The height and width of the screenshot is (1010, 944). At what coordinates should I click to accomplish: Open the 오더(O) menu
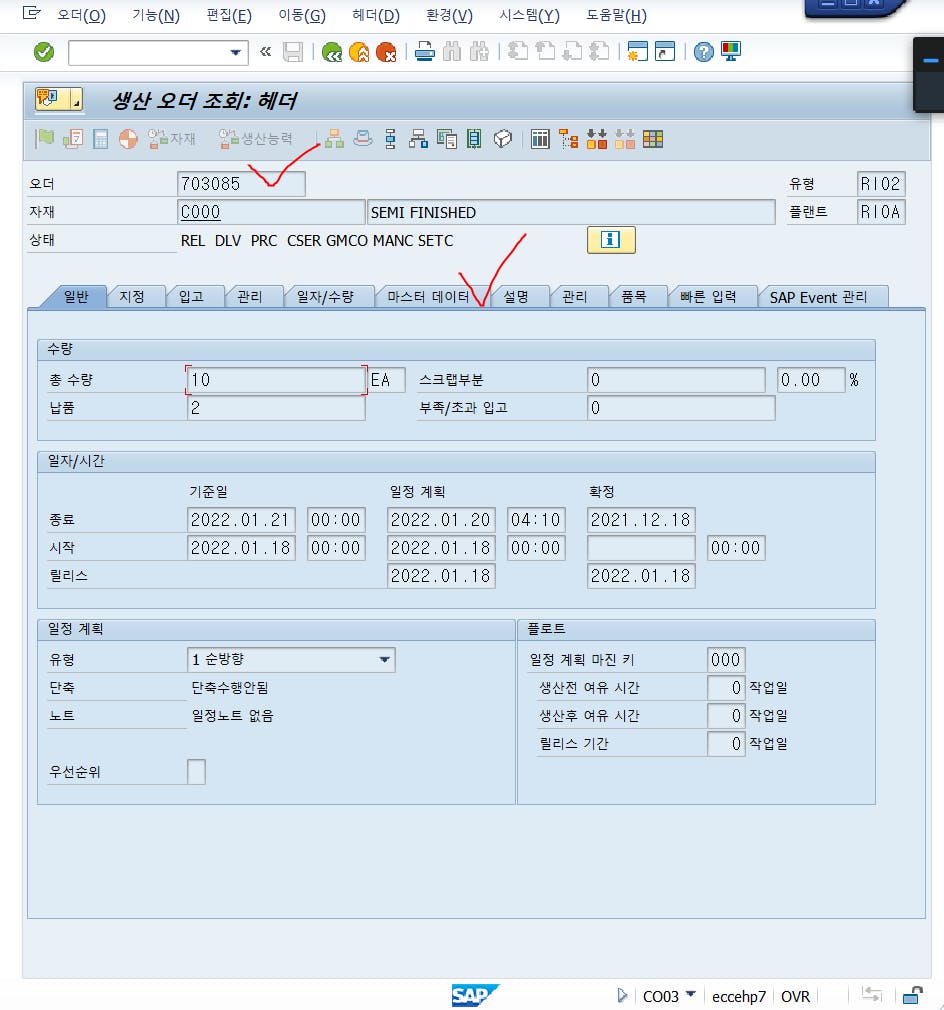[x=81, y=15]
